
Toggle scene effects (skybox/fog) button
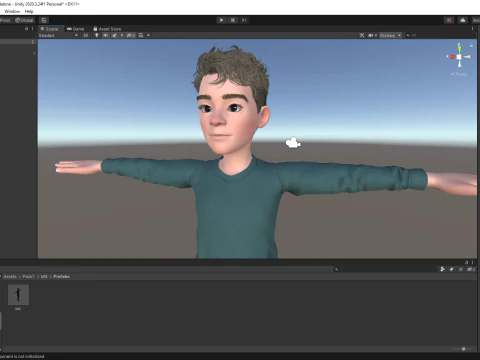[114, 35]
